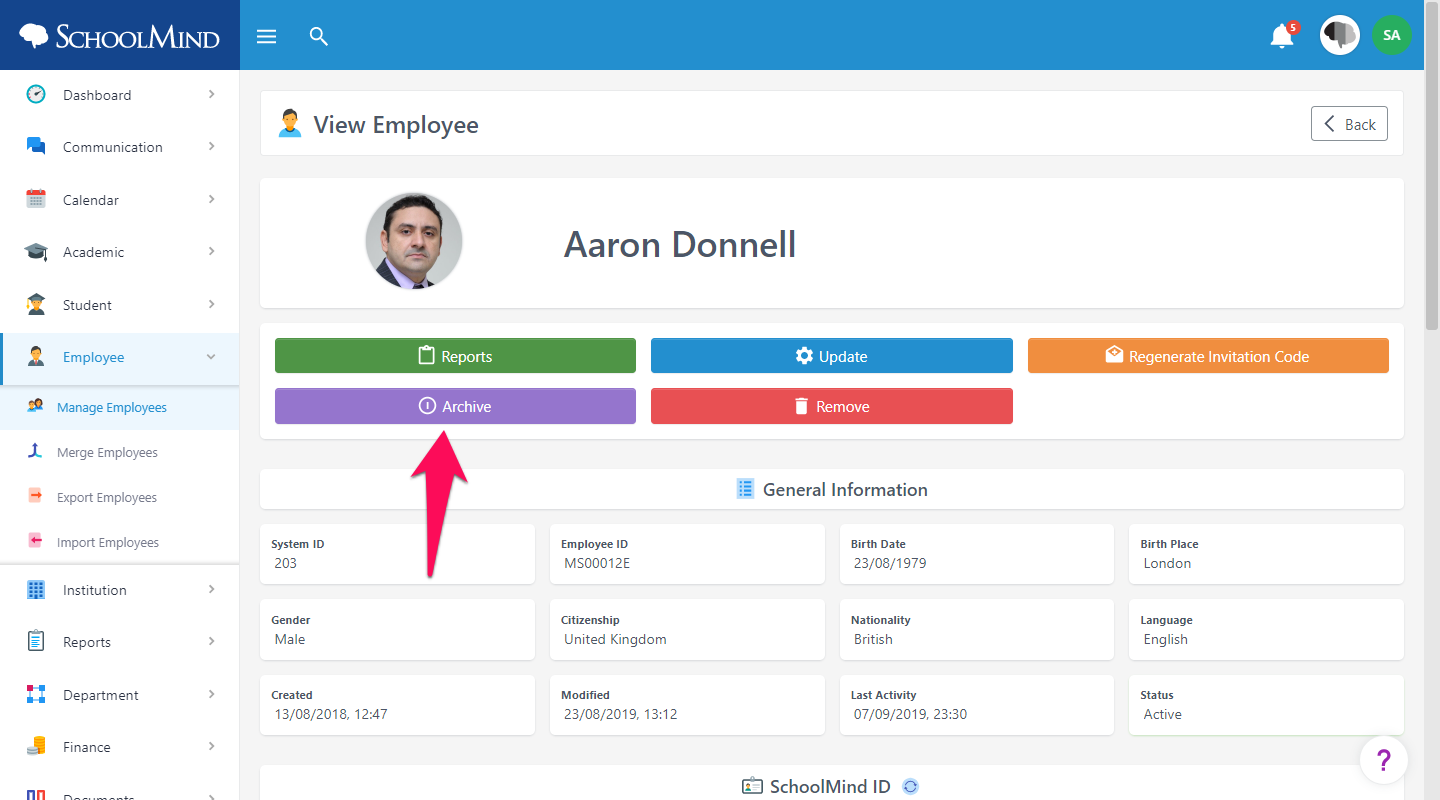The width and height of the screenshot is (1440, 800).
Task: Click the View Employee header person icon
Action: (x=290, y=124)
